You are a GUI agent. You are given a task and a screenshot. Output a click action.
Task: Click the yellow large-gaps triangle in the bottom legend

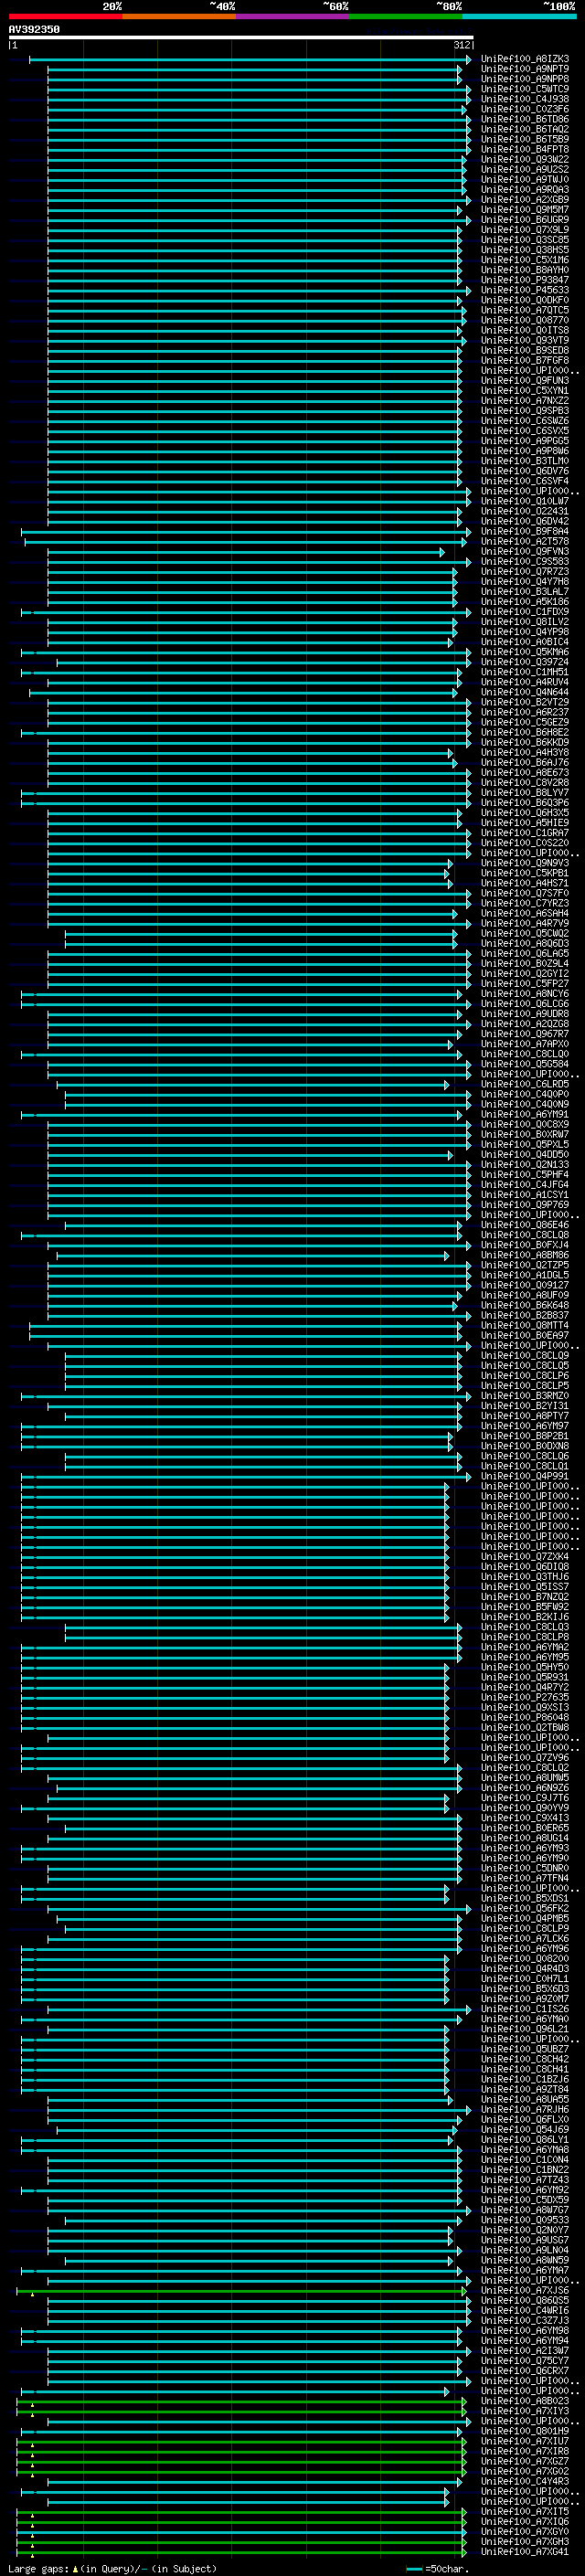75,2568
